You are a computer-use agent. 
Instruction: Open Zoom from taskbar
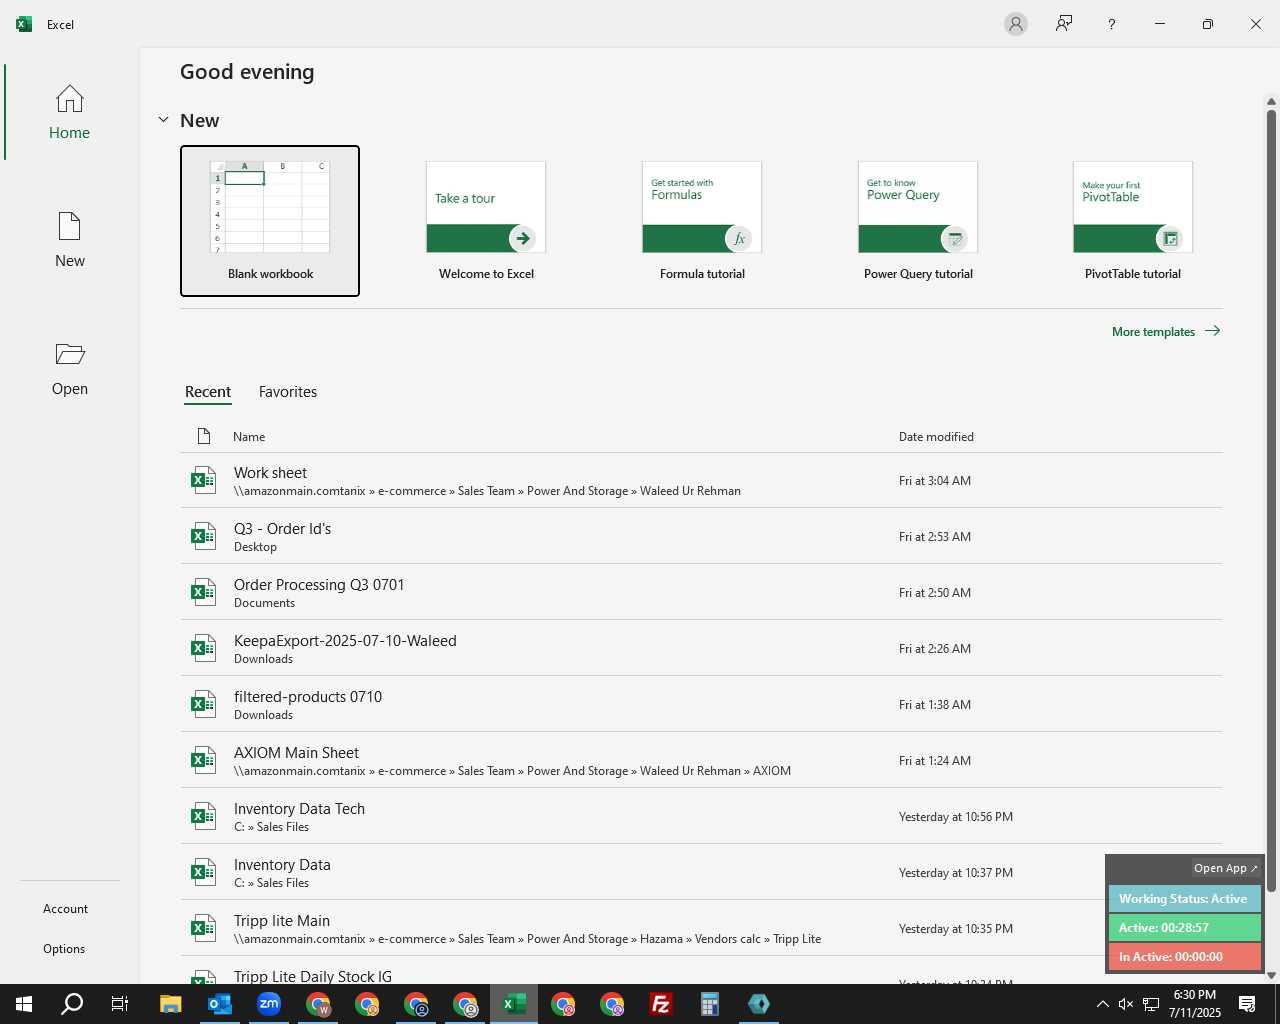coord(269,1004)
